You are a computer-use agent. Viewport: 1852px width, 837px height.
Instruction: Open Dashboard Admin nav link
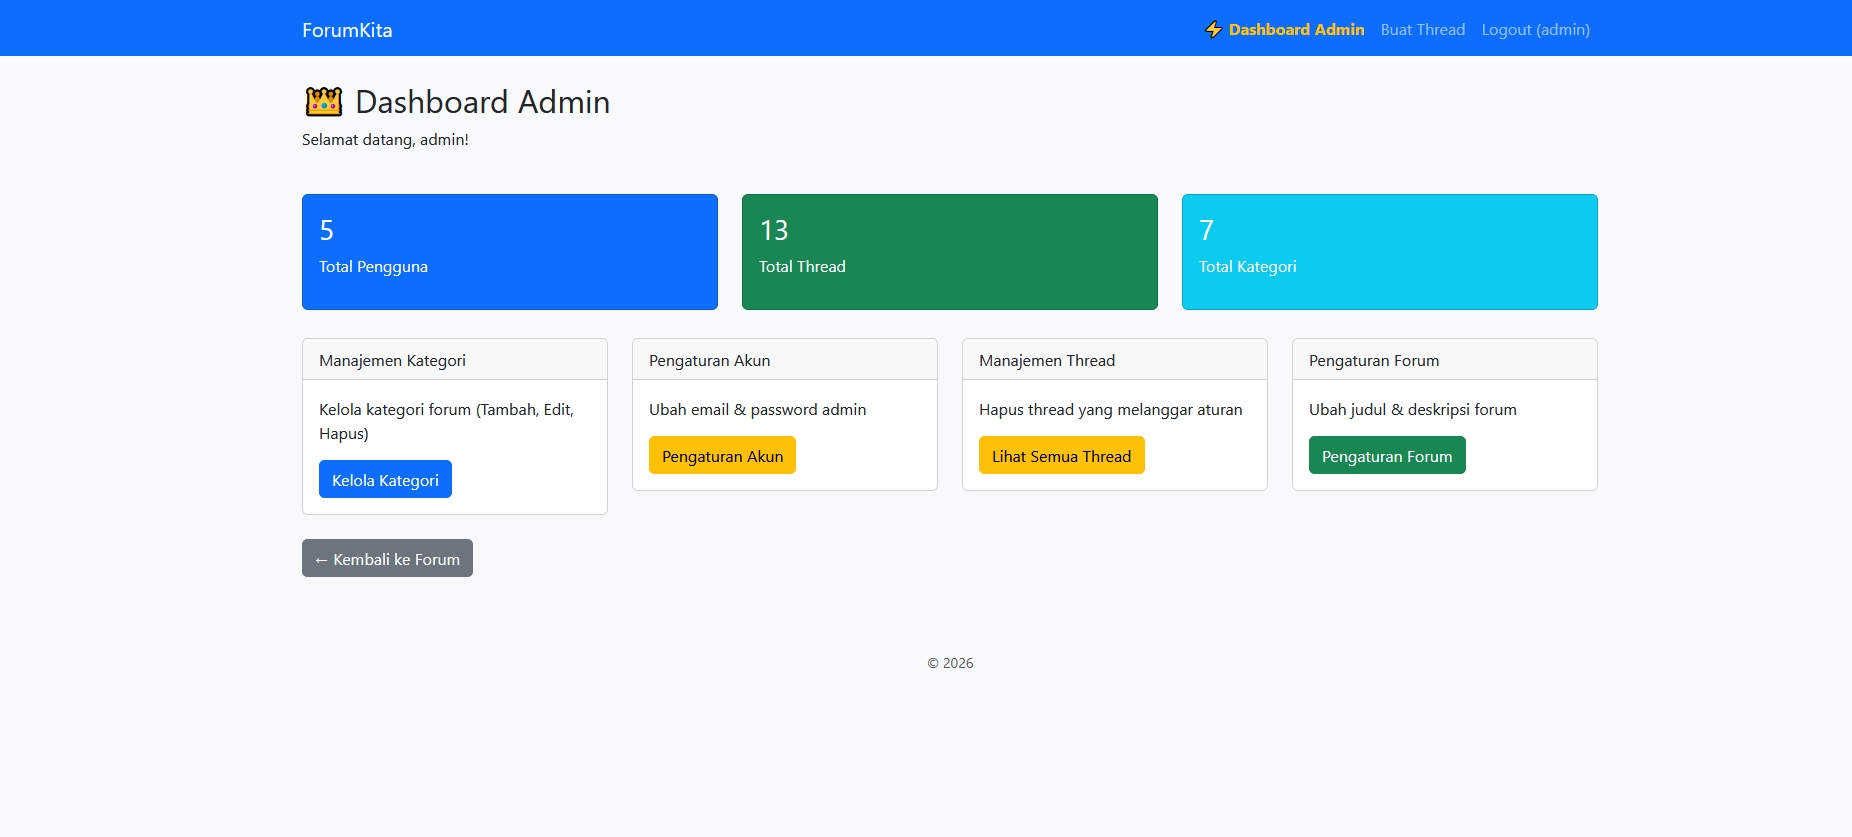coord(1285,30)
